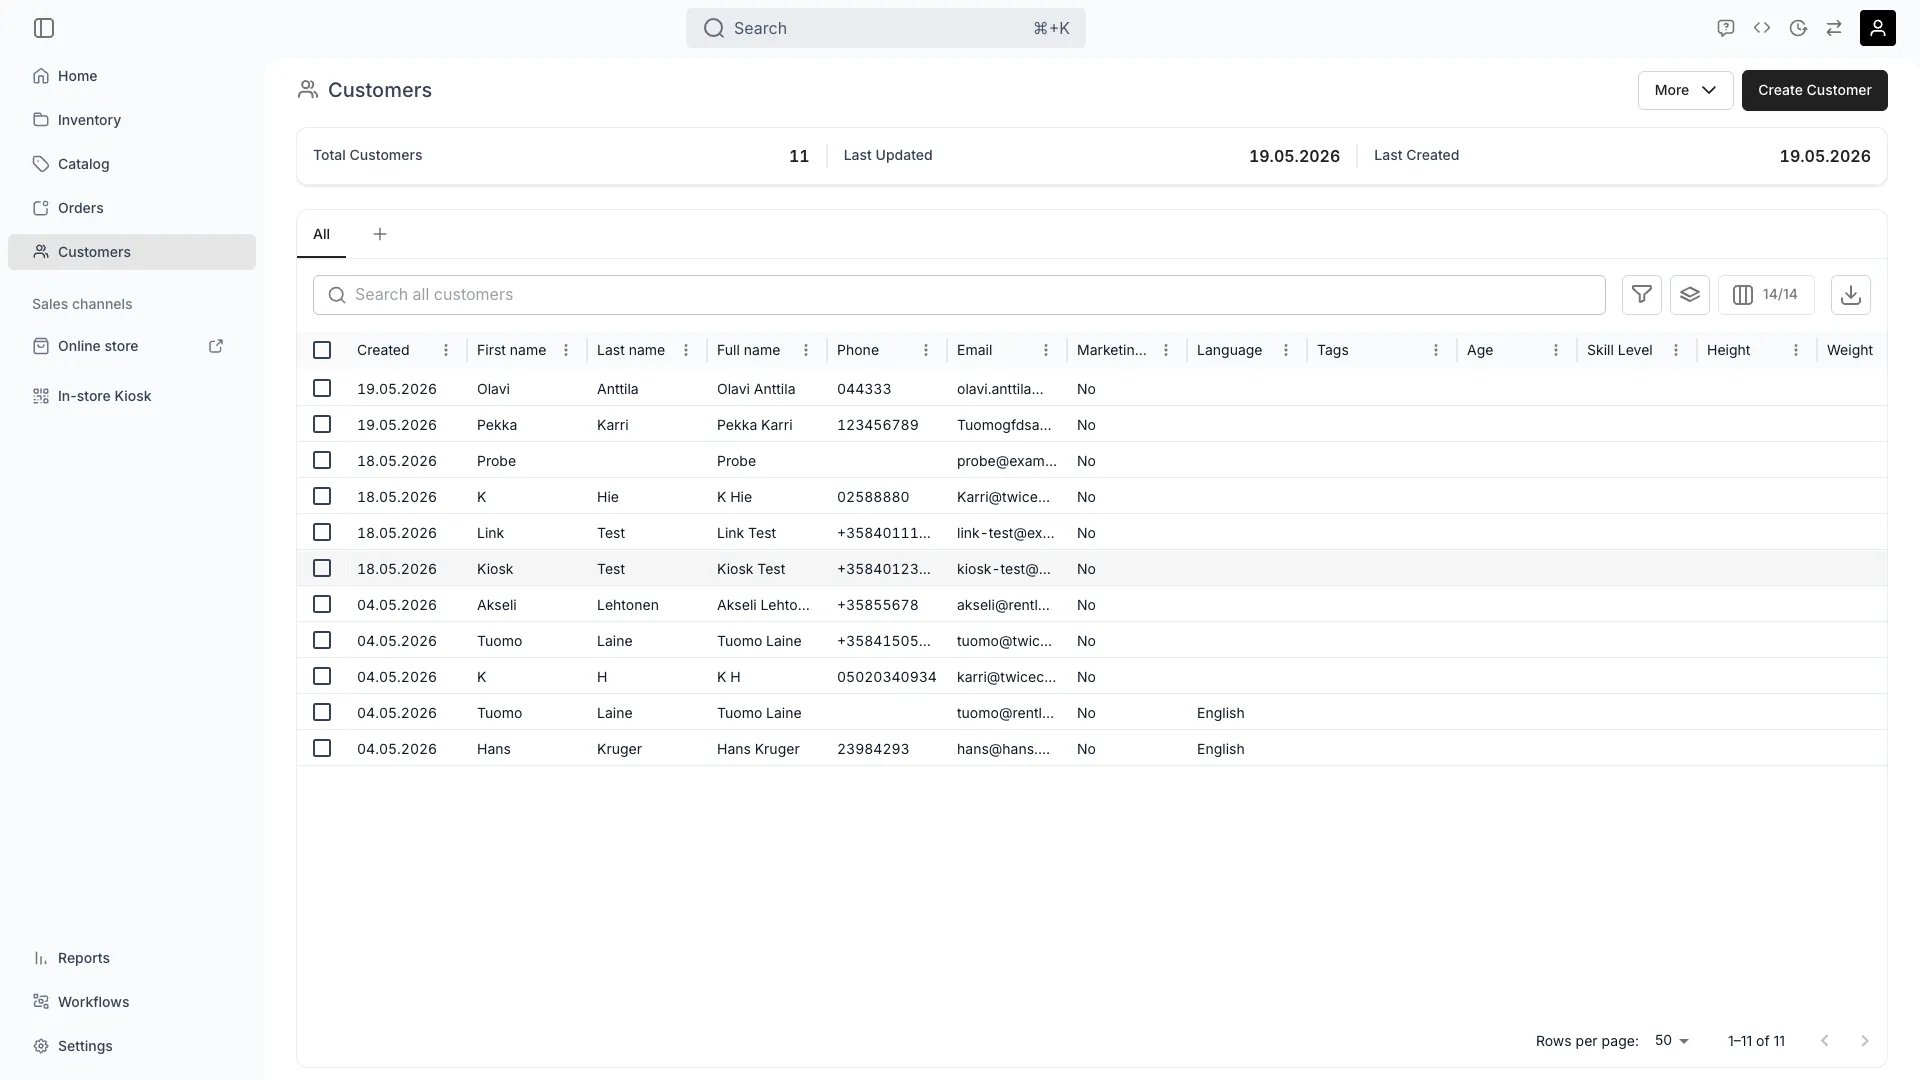Click the switch arrows icon
Viewport: 1920px width, 1080px height.
coord(1834,28)
